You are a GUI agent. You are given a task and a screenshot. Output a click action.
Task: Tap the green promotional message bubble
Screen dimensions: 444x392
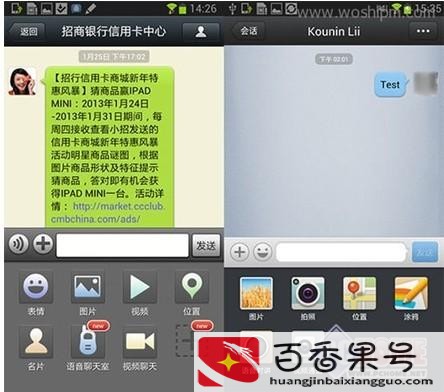click(x=110, y=147)
